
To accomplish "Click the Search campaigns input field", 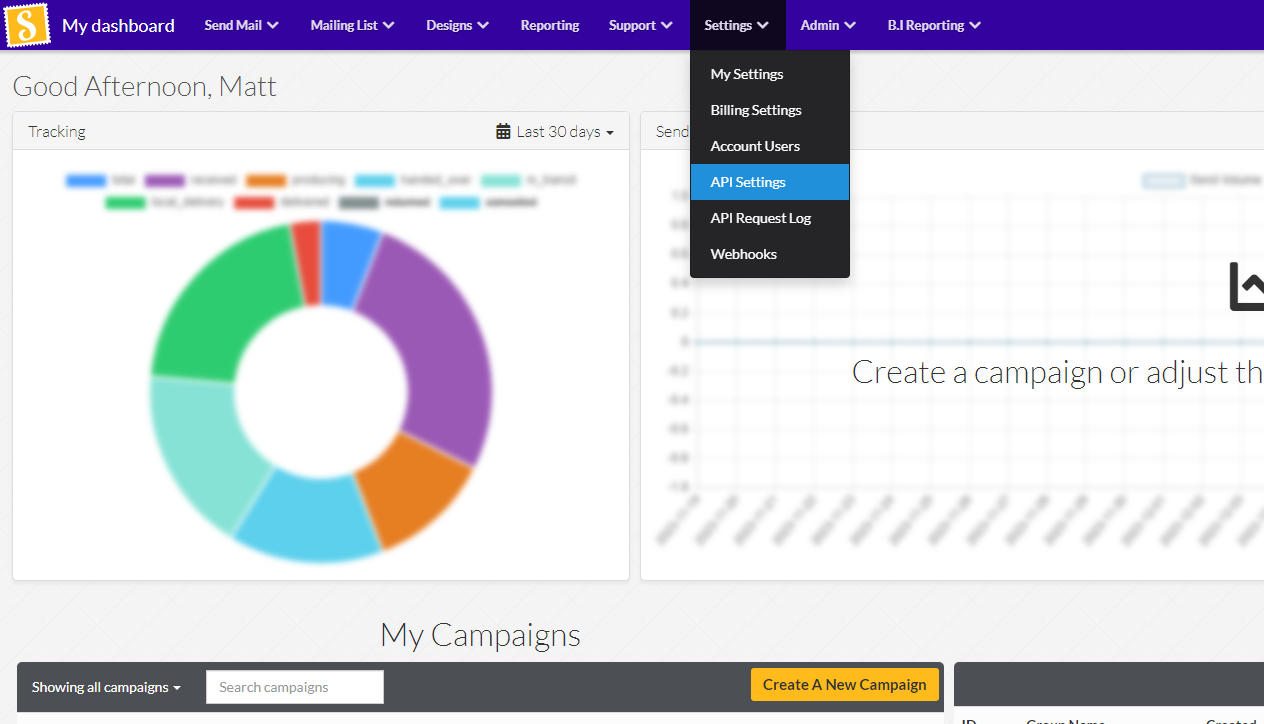I will tap(294, 687).
